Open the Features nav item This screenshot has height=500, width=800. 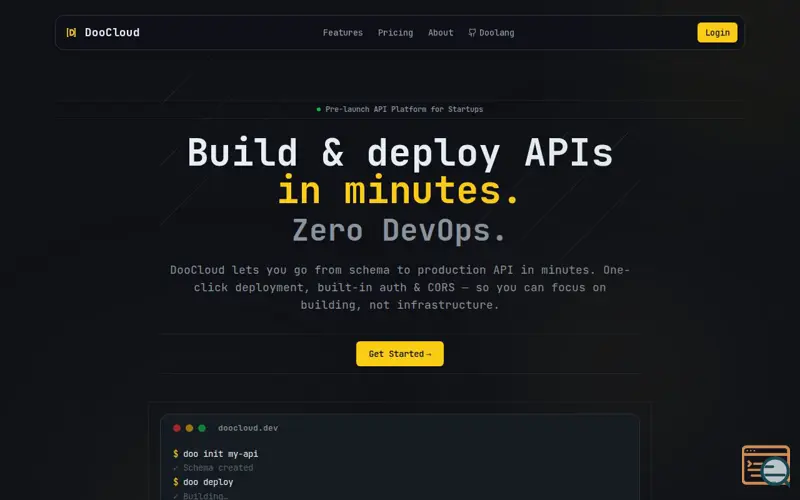343,33
